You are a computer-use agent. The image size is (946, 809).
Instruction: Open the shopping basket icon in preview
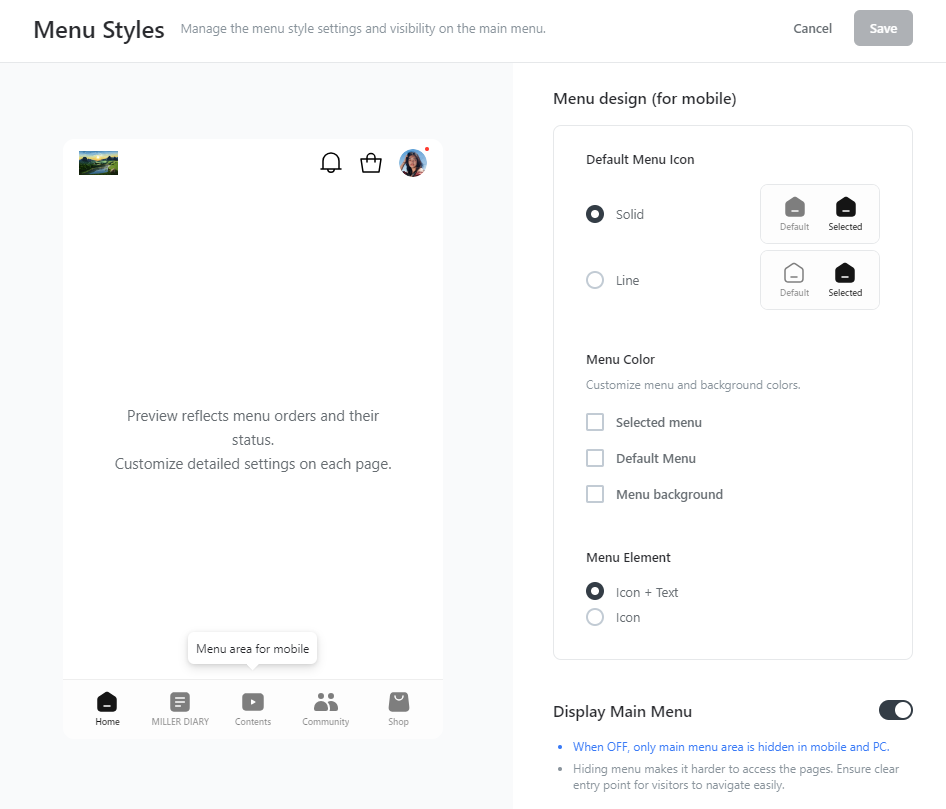click(371, 163)
